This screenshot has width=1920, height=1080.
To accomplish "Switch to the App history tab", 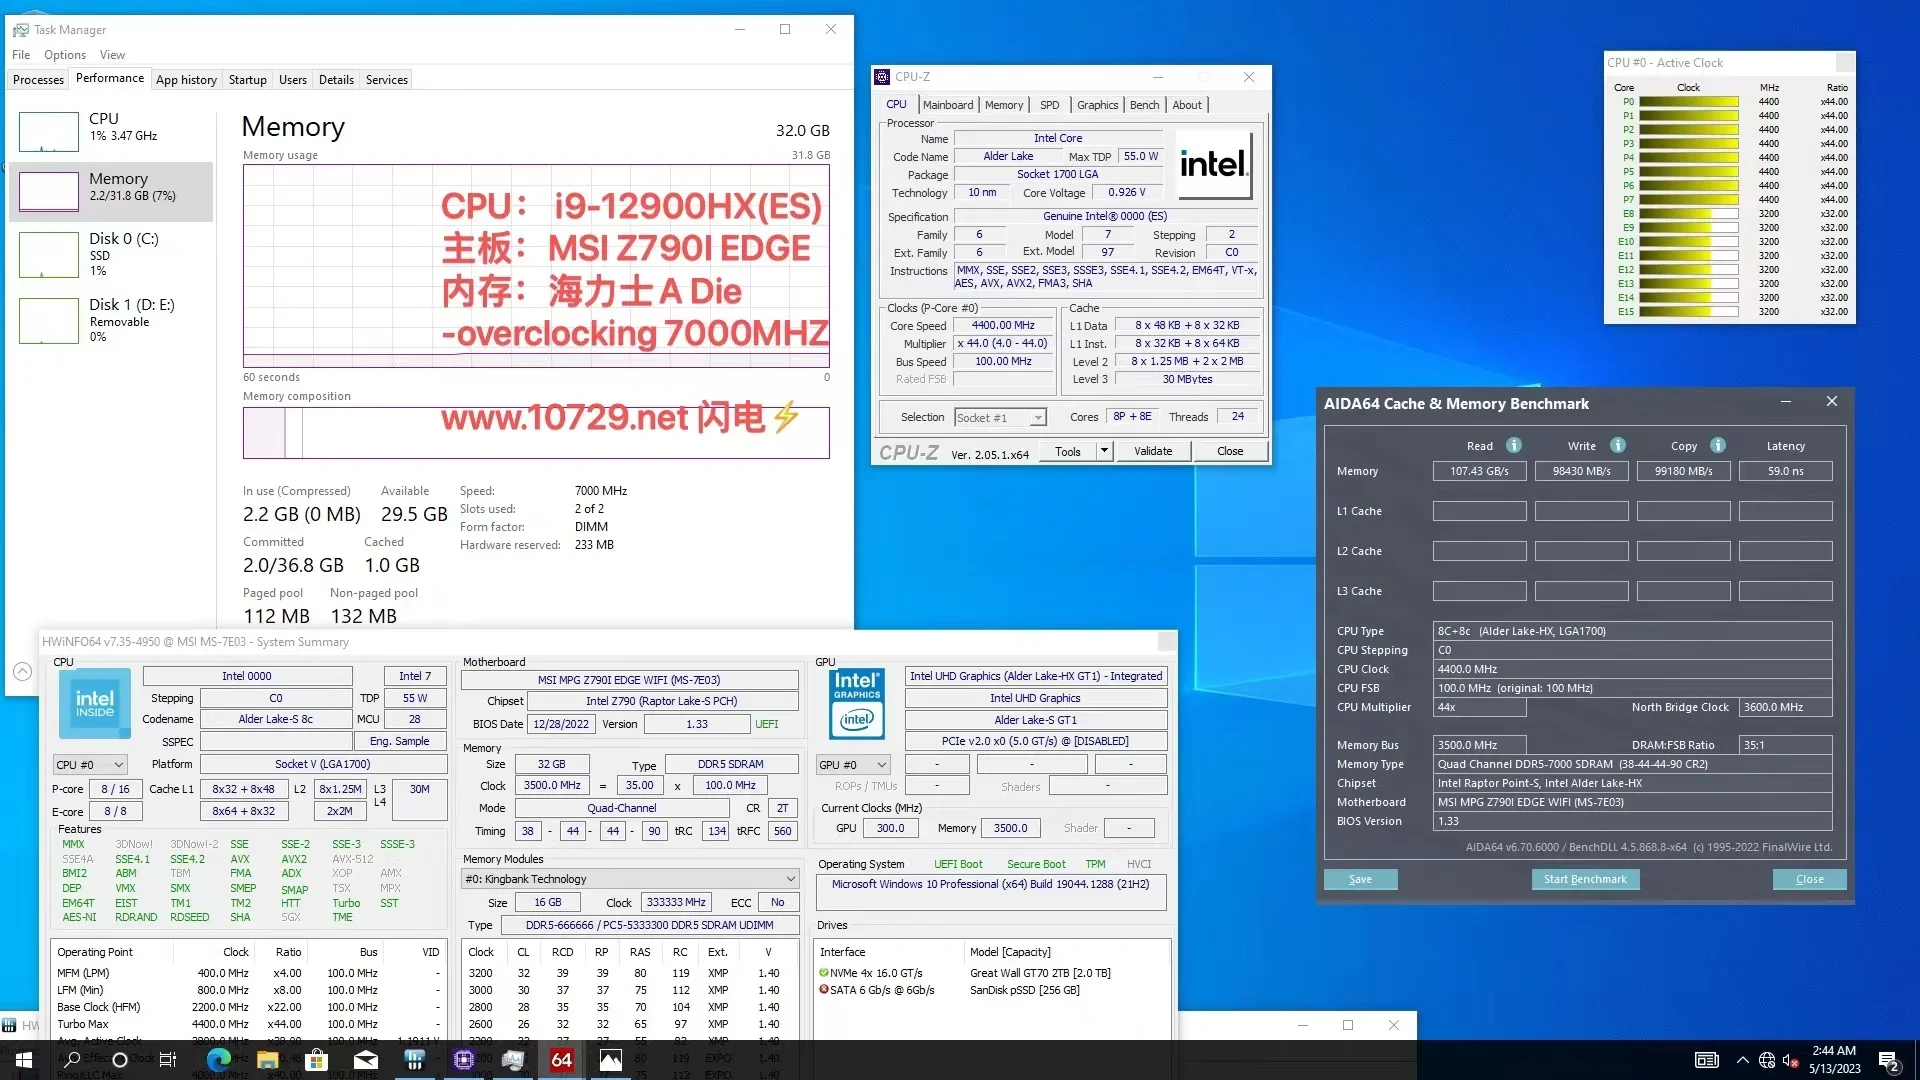I will (186, 80).
